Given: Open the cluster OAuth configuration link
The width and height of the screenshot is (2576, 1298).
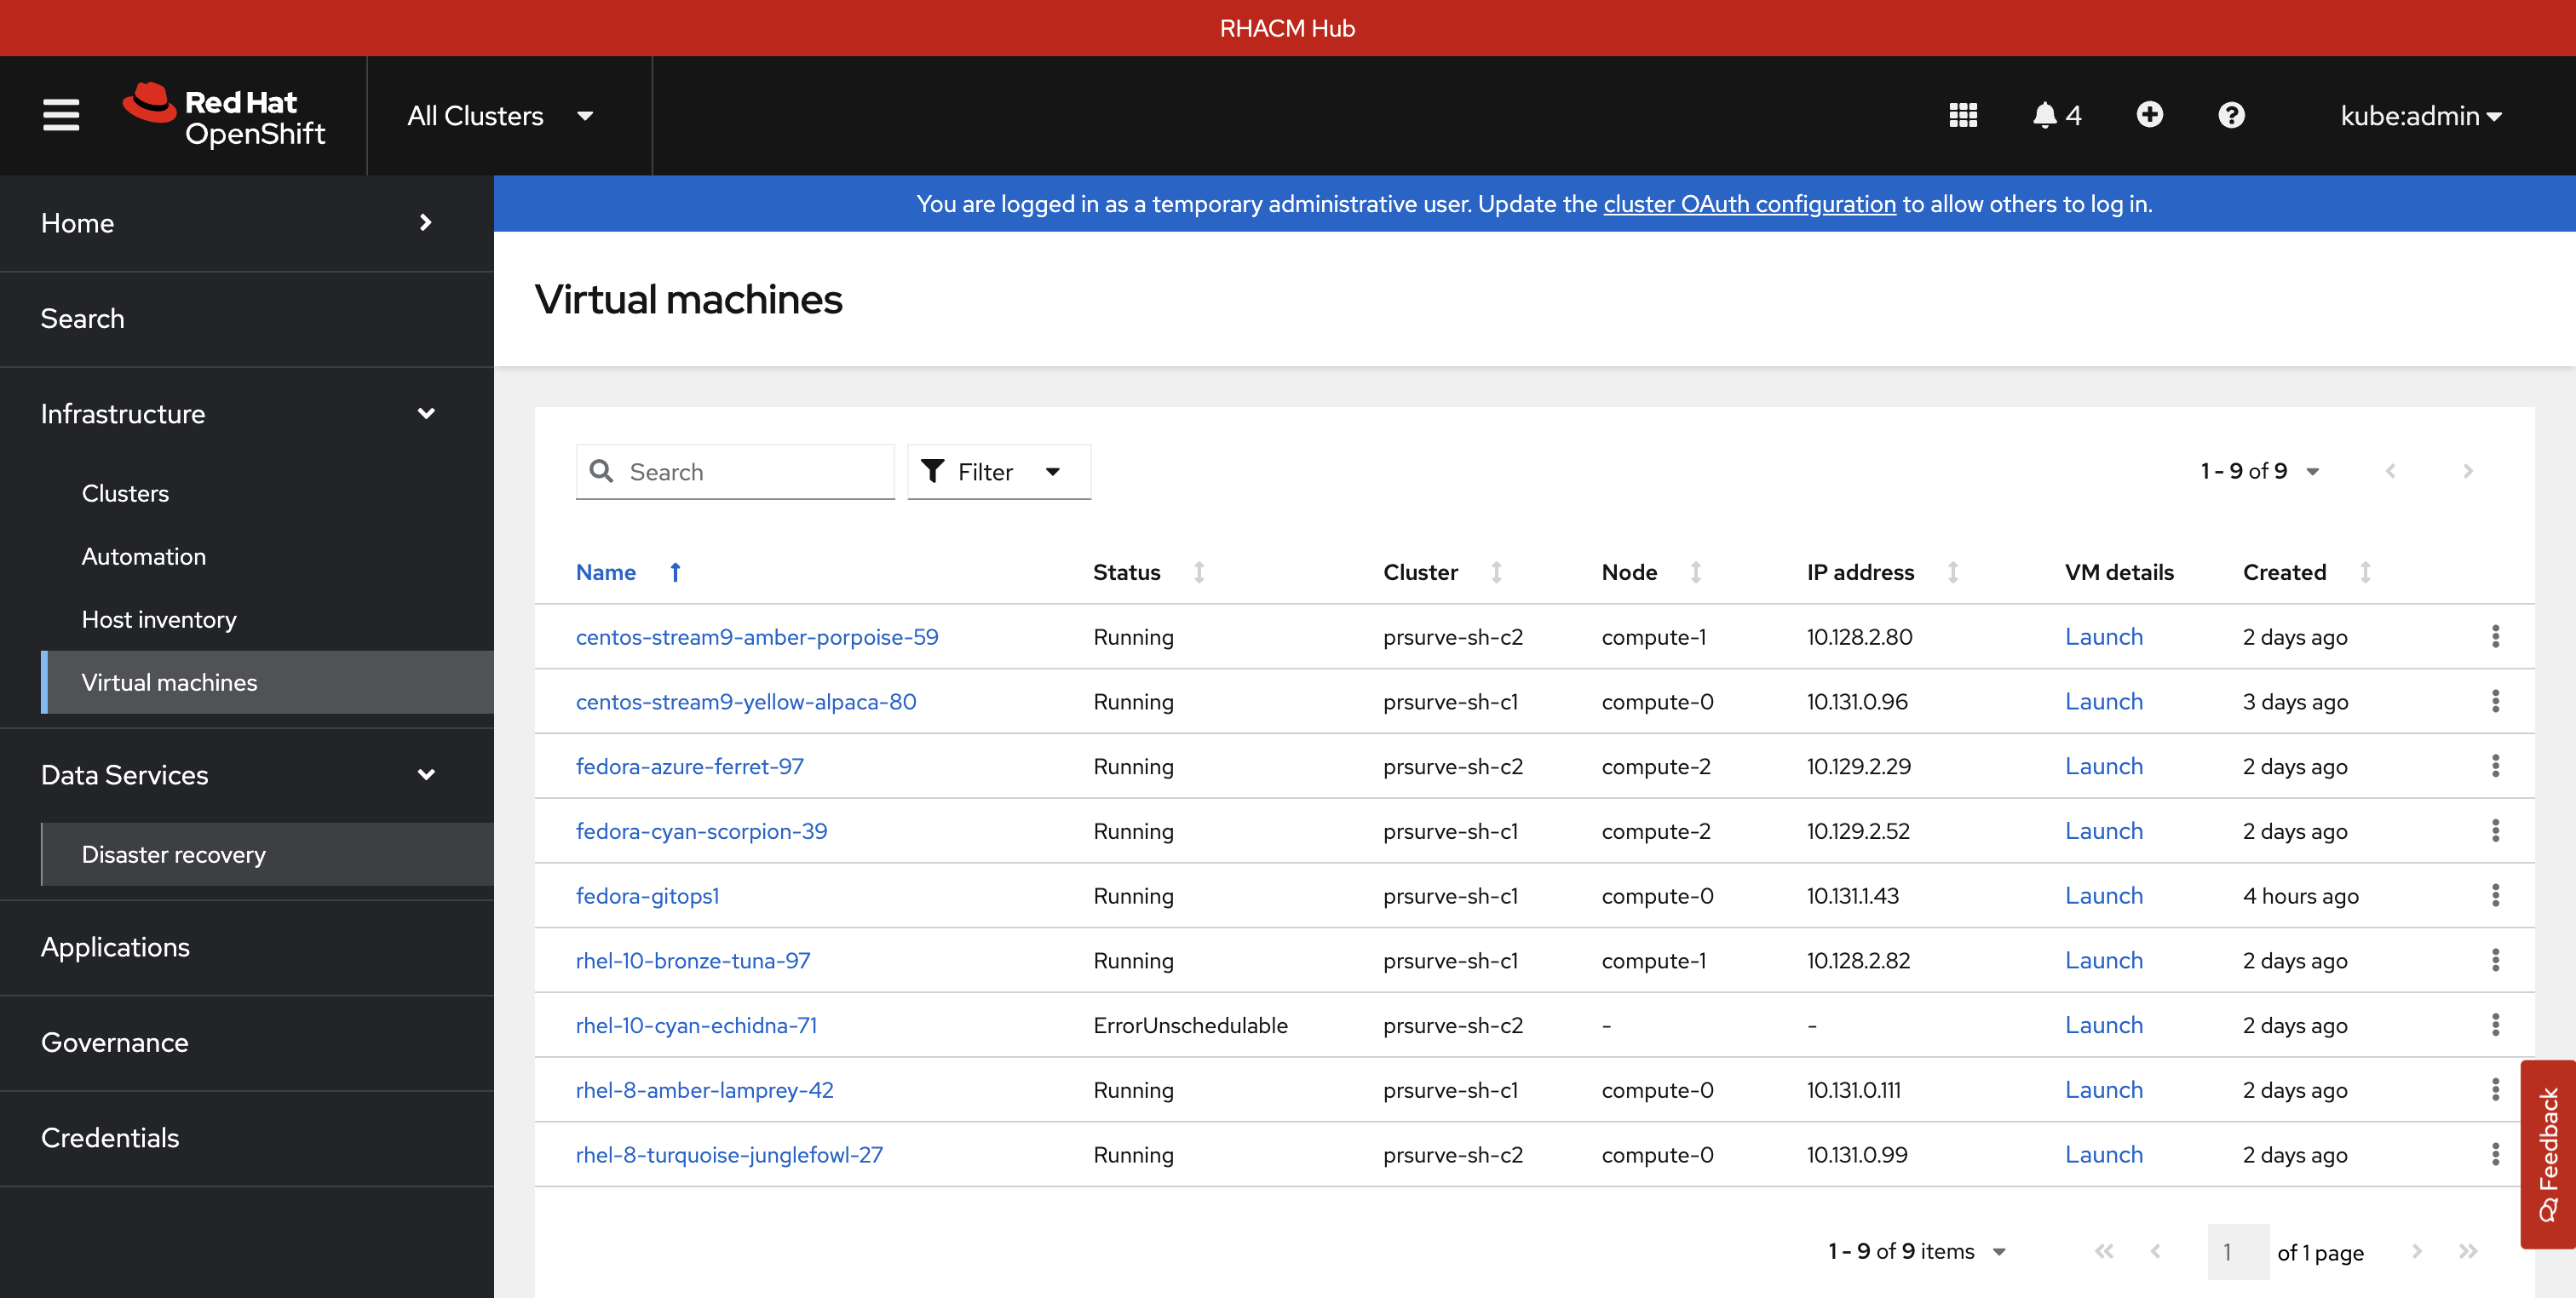Looking at the screenshot, I should [x=1749, y=204].
